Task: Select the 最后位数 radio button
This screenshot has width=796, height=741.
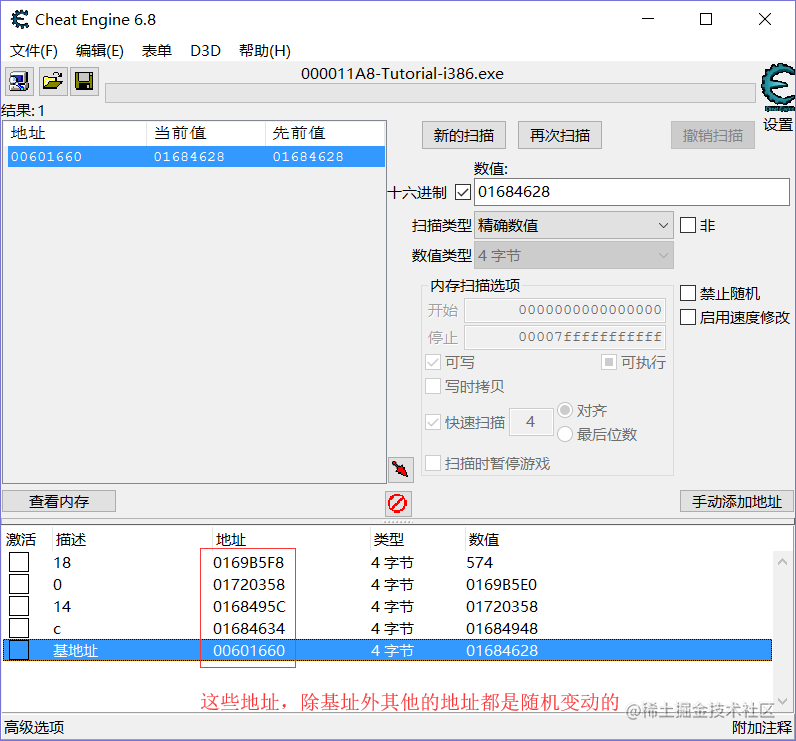Action: [565, 434]
